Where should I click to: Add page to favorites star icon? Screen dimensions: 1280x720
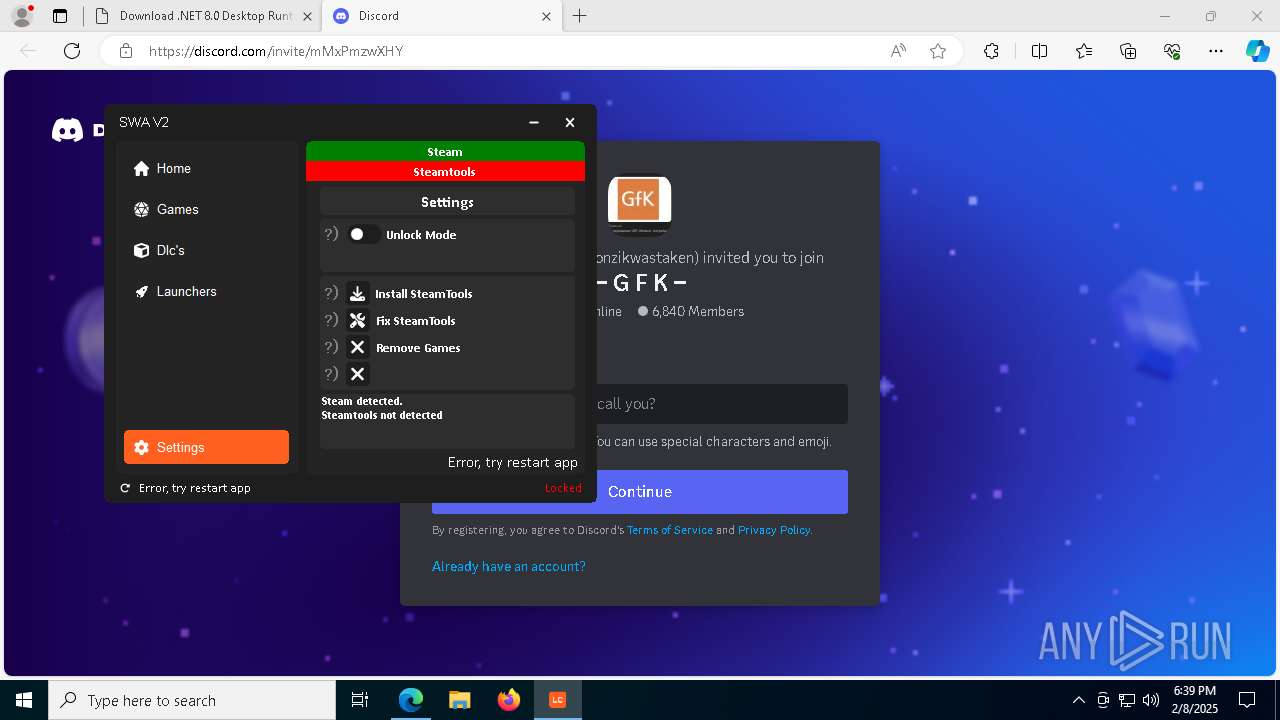938,51
